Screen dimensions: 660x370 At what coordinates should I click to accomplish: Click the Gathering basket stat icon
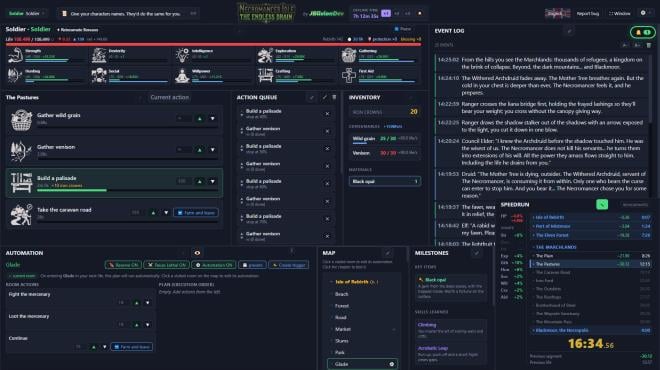point(349,55)
